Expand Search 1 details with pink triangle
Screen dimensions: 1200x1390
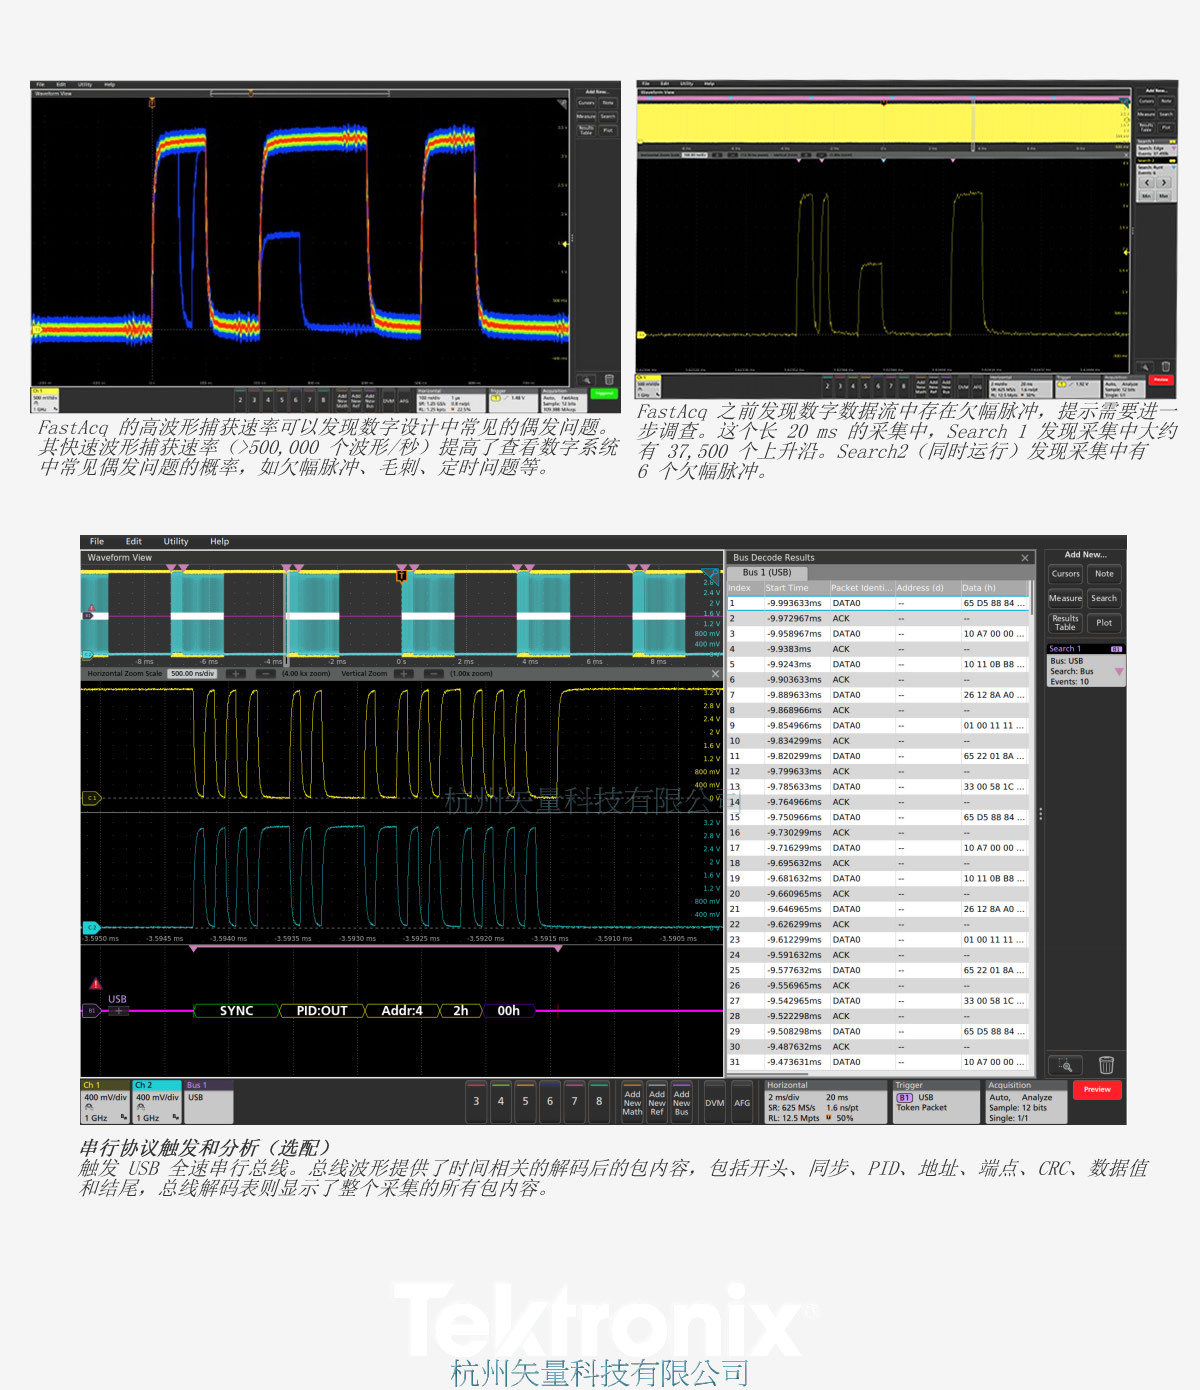coord(1119,672)
